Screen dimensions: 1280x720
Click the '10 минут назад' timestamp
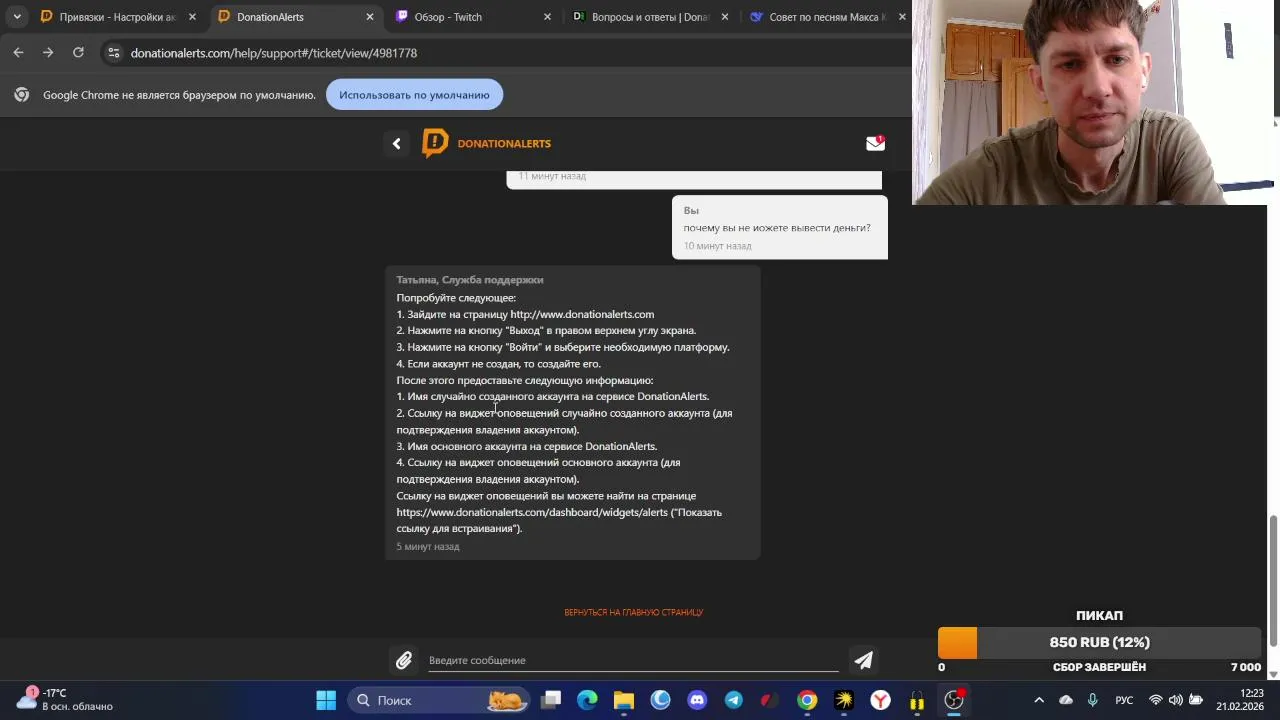point(717,246)
